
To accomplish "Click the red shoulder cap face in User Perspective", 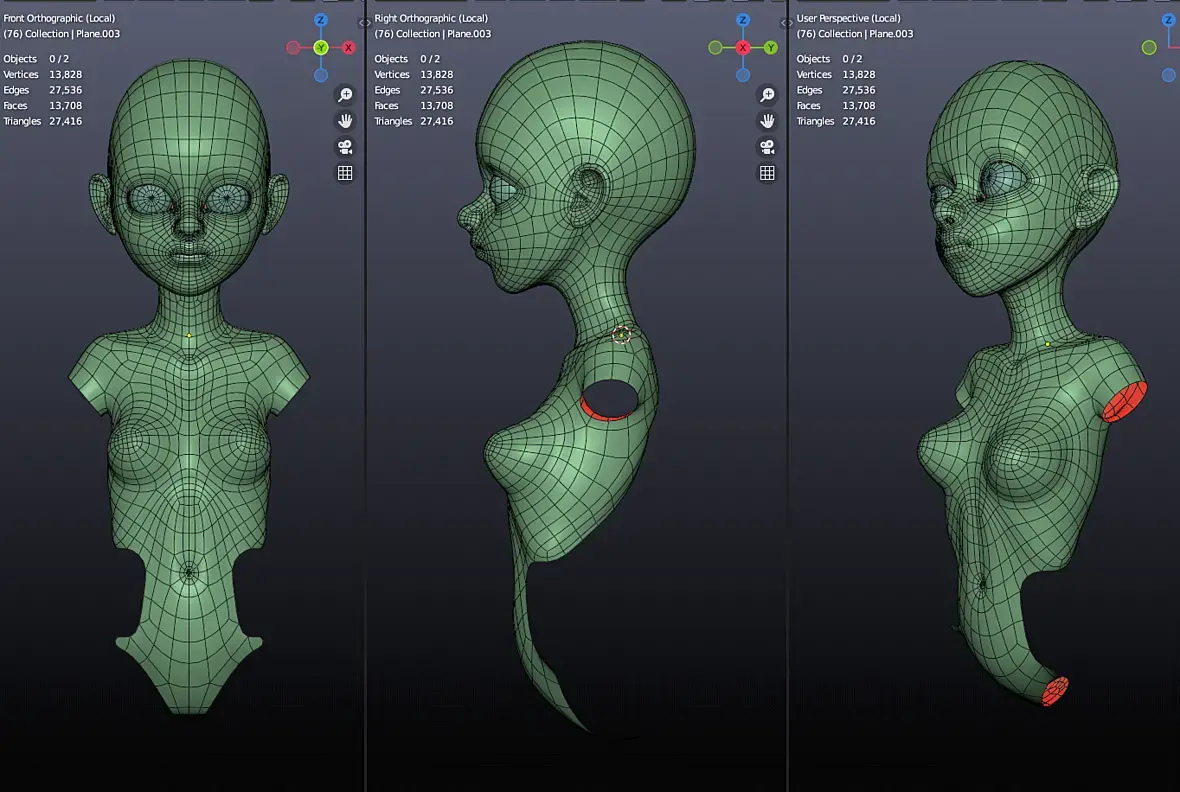I will pyautogui.click(x=1125, y=401).
